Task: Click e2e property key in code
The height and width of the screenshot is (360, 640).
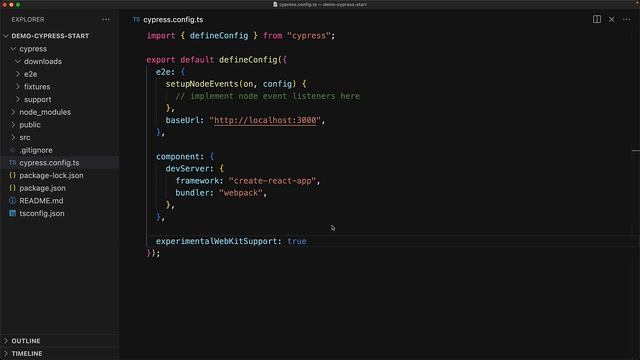Action: (x=163, y=72)
